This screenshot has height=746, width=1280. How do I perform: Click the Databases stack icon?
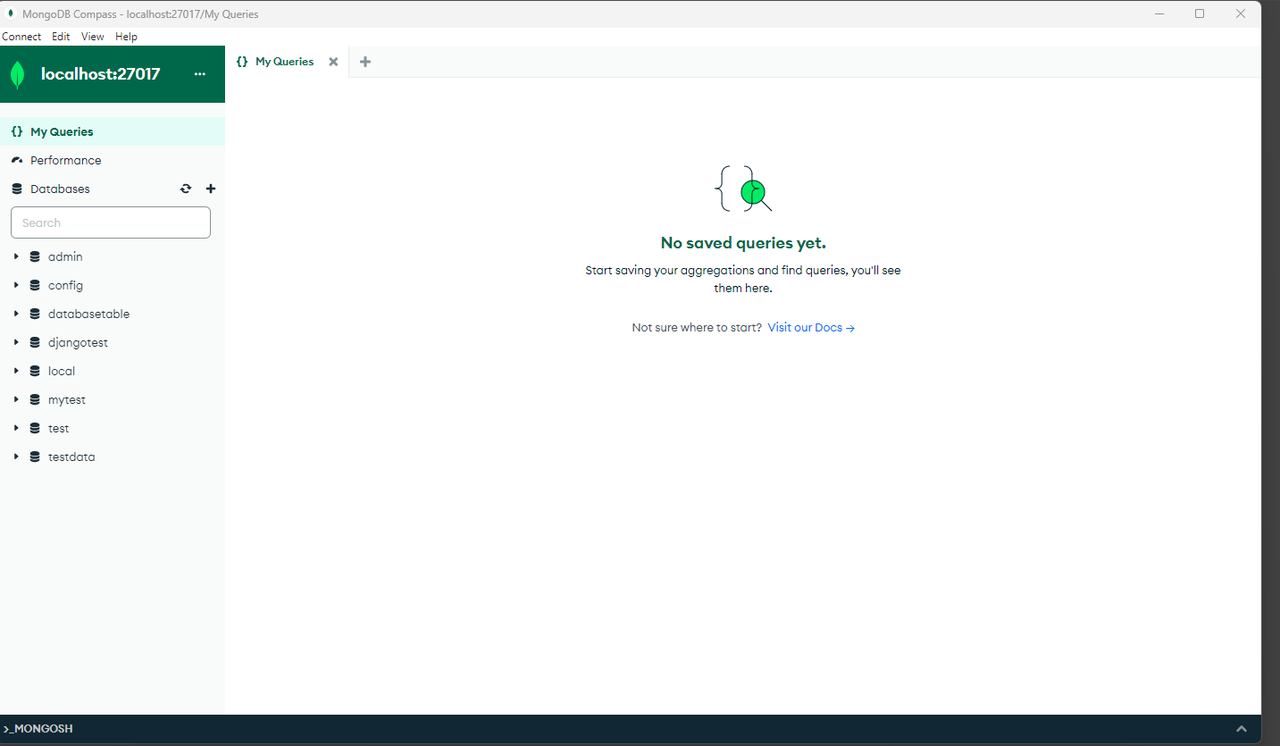point(17,189)
